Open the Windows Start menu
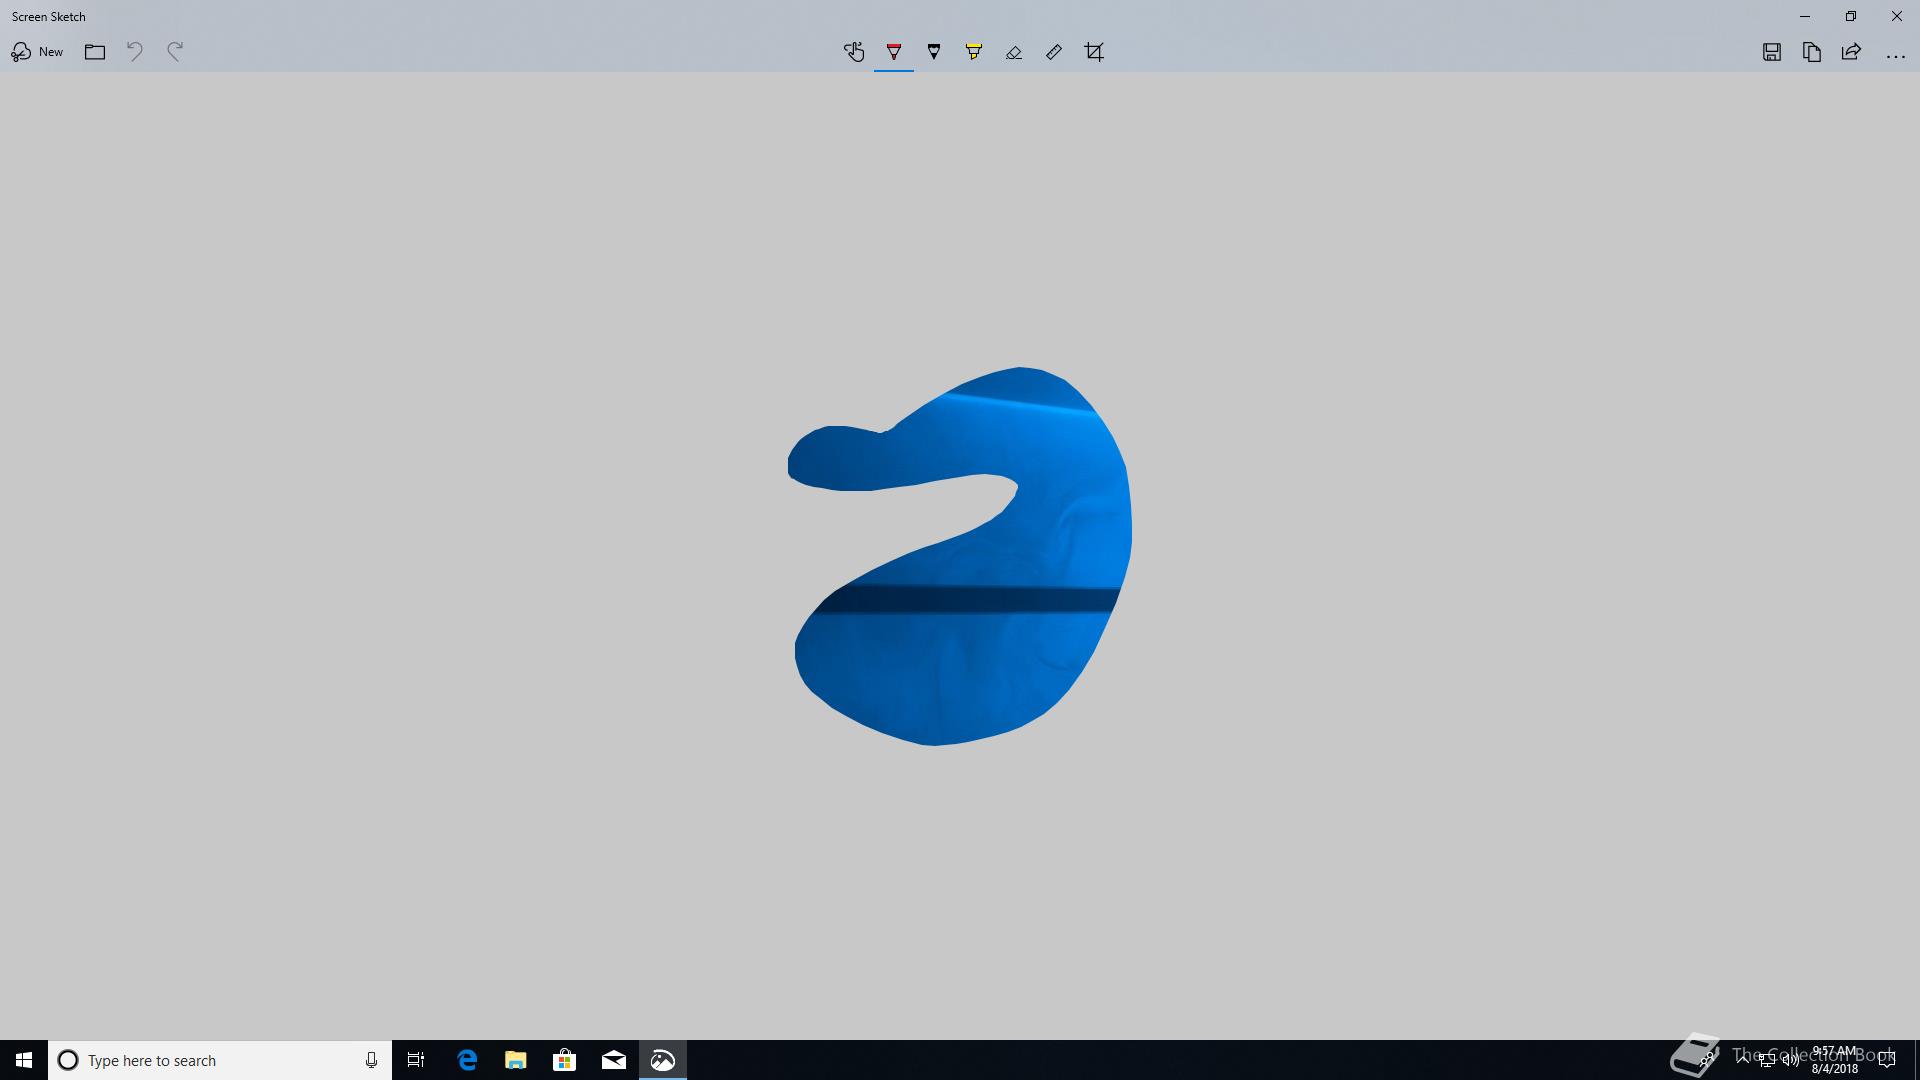Screen dimensions: 1920x1080 click(24, 1060)
